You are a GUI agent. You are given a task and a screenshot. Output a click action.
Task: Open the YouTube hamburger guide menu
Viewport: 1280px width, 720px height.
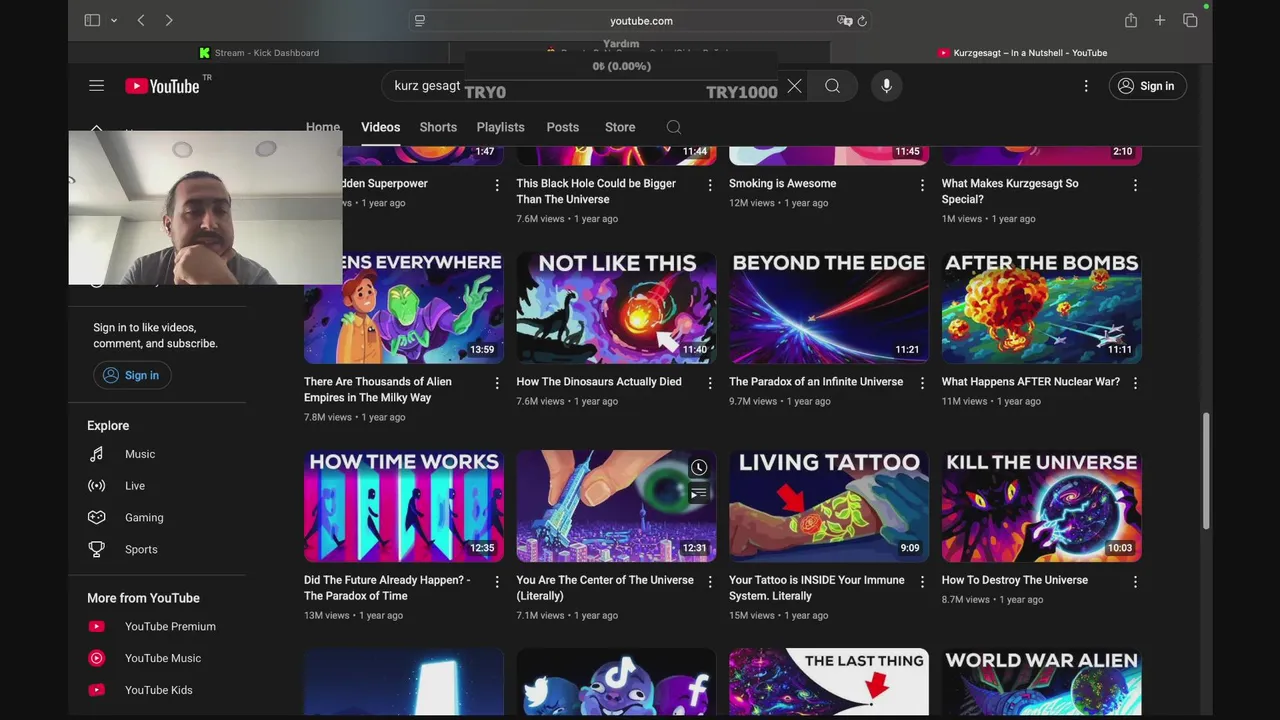point(96,86)
